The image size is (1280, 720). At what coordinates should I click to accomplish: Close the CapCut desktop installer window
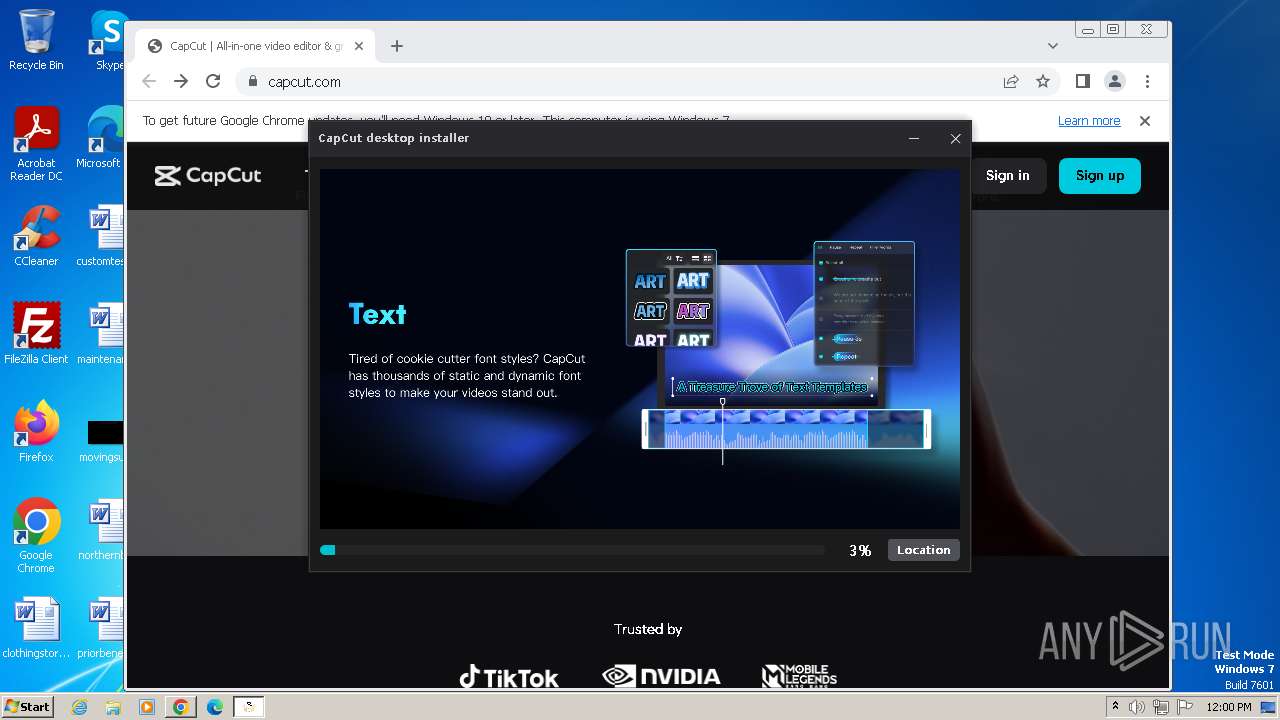coord(955,139)
